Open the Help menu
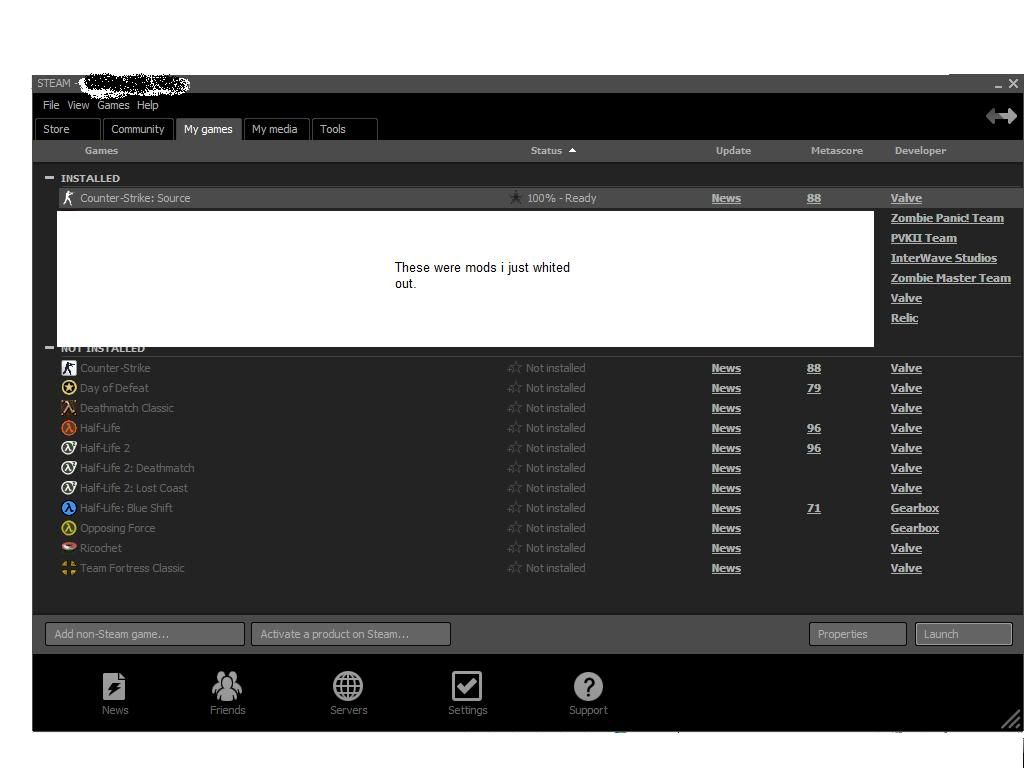The height and width of the screenshot is (768, 1024). (148, 105)
